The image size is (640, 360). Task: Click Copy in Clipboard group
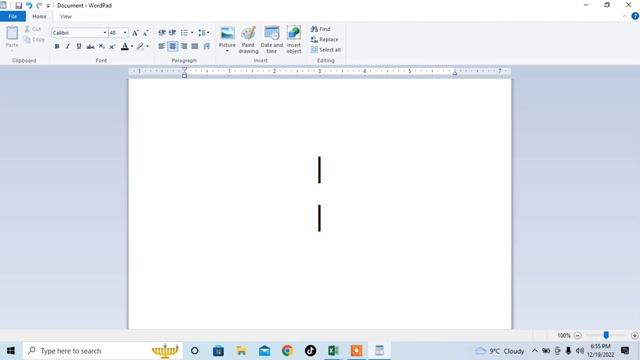click(34, 40)
